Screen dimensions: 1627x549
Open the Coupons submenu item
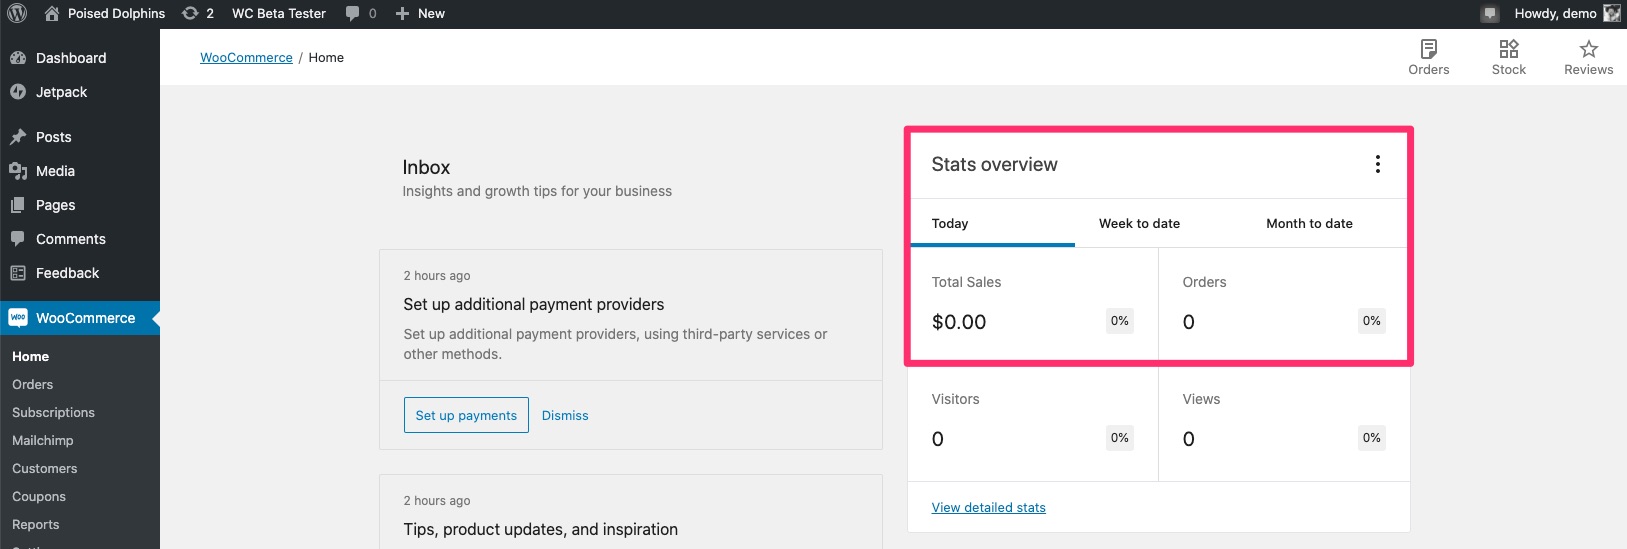pos(39,496)
